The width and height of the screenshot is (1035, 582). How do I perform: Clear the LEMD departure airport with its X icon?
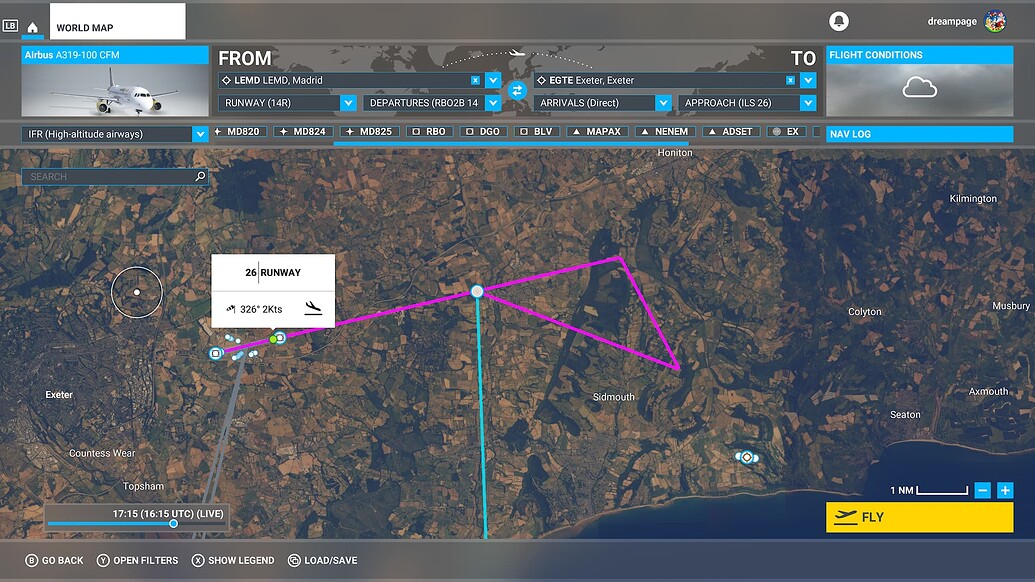click(475, 79)
